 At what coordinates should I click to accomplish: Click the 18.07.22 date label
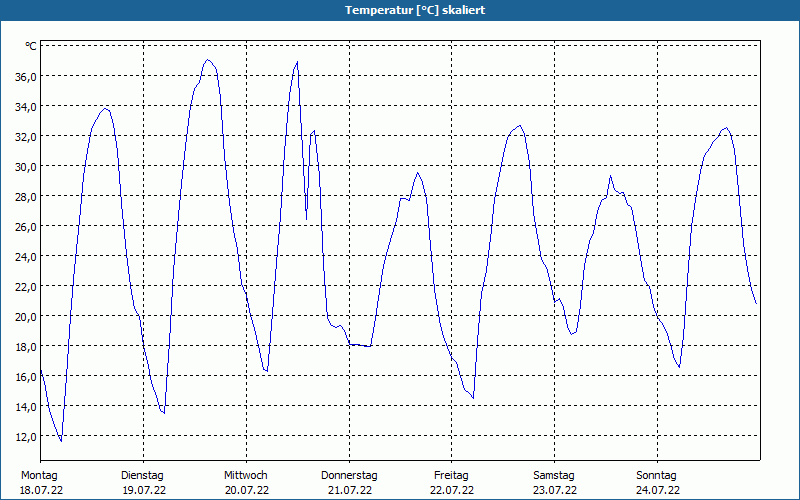(41, 490)
